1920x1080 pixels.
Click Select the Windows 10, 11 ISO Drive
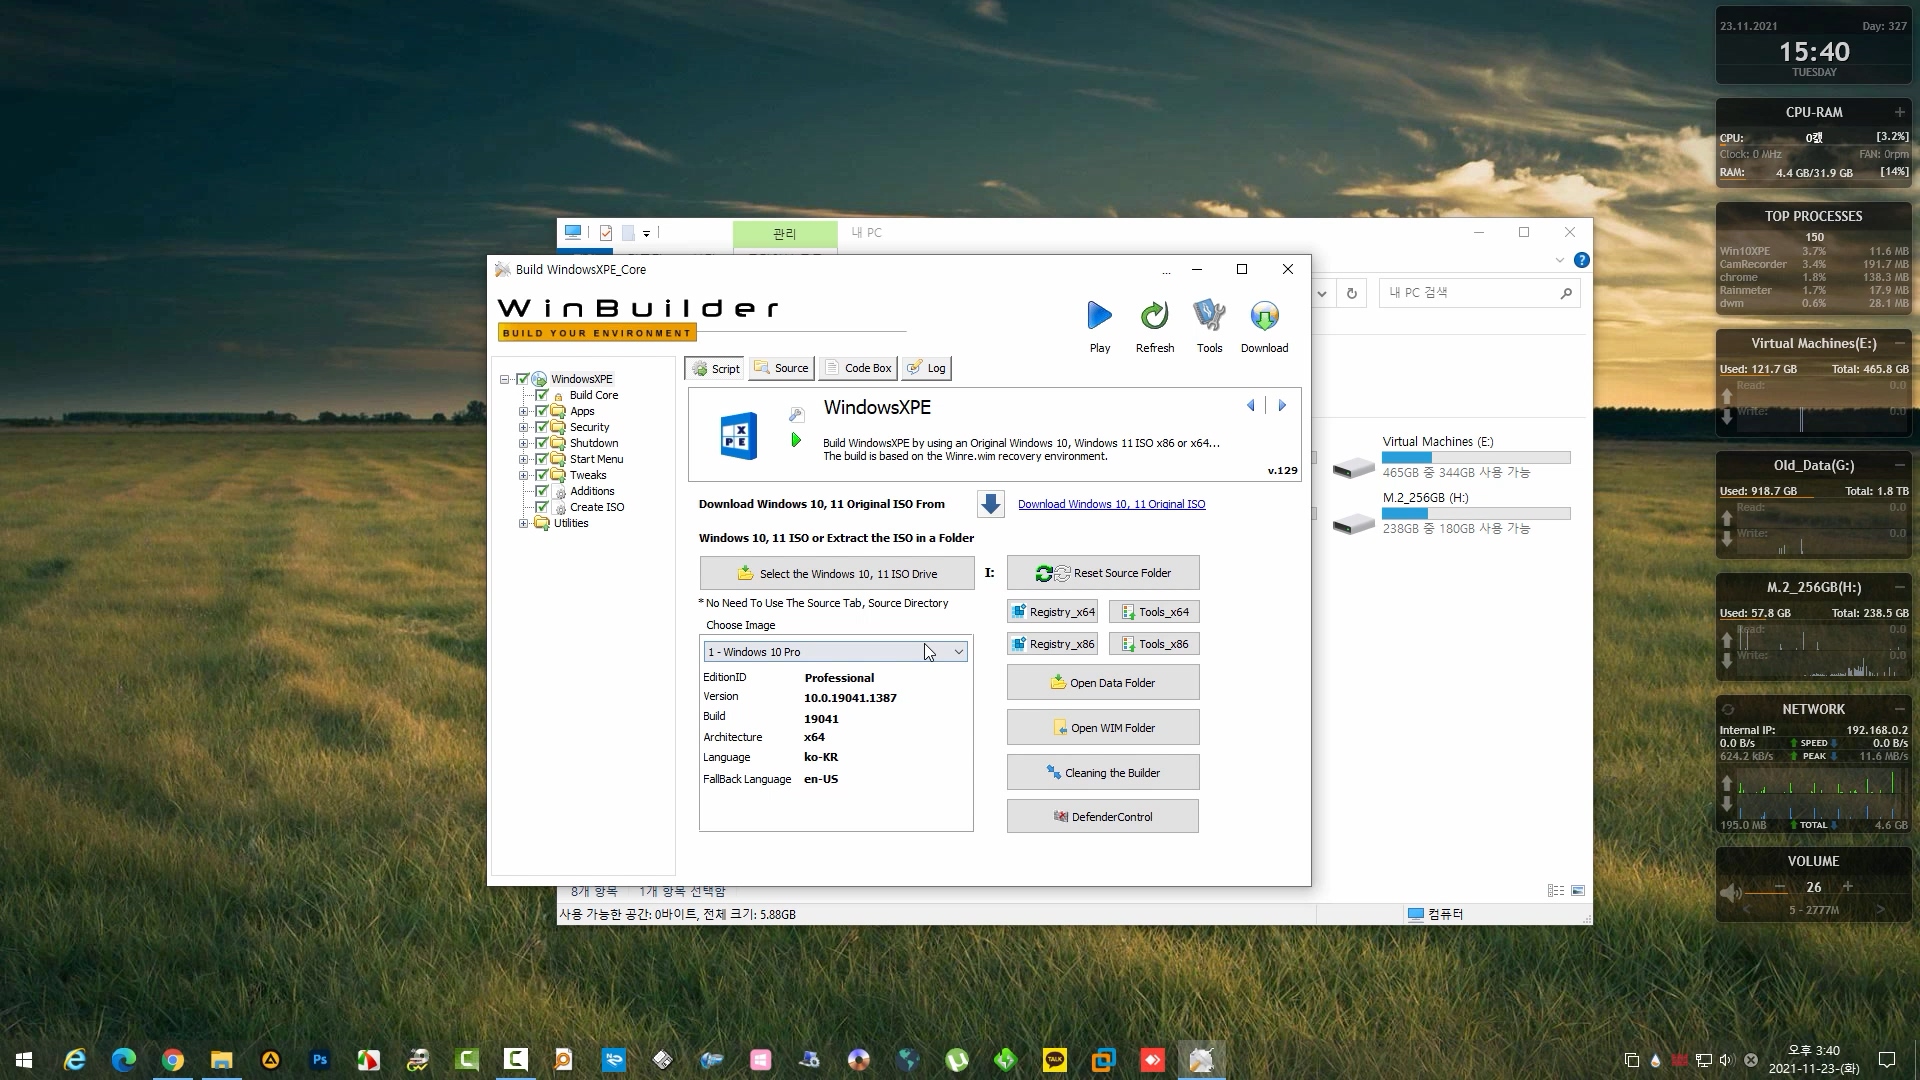pyautogui.click(x=837, y=573)
